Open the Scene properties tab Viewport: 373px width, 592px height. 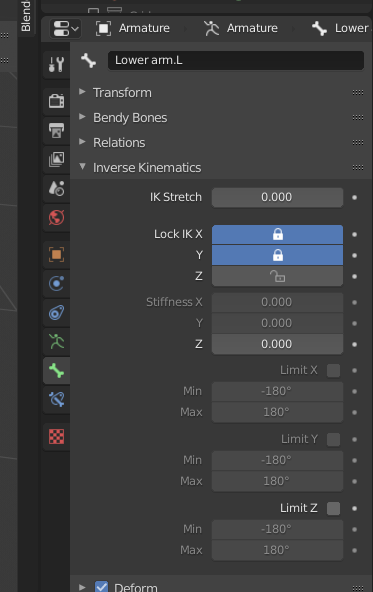pyautogui.click(x=56, y=188)
